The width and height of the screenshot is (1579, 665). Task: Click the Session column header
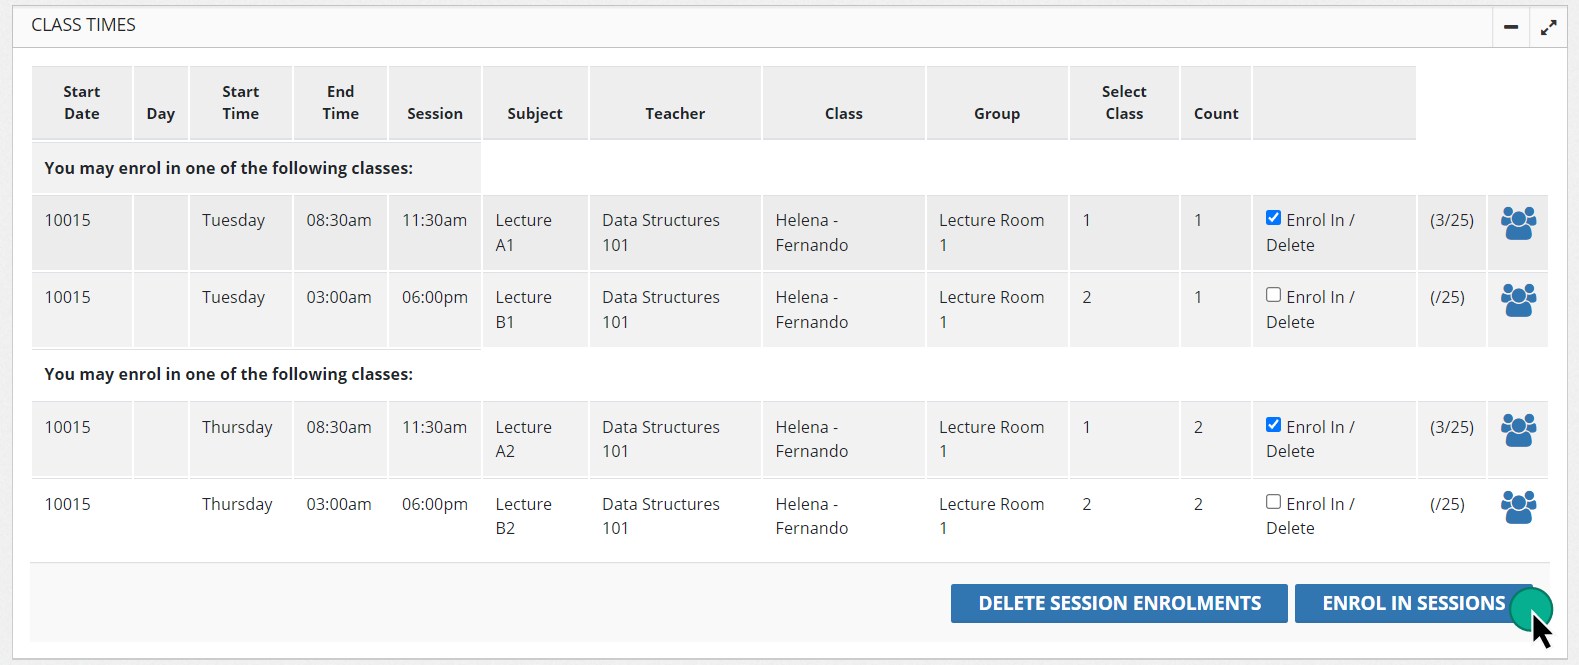(435, 114)
